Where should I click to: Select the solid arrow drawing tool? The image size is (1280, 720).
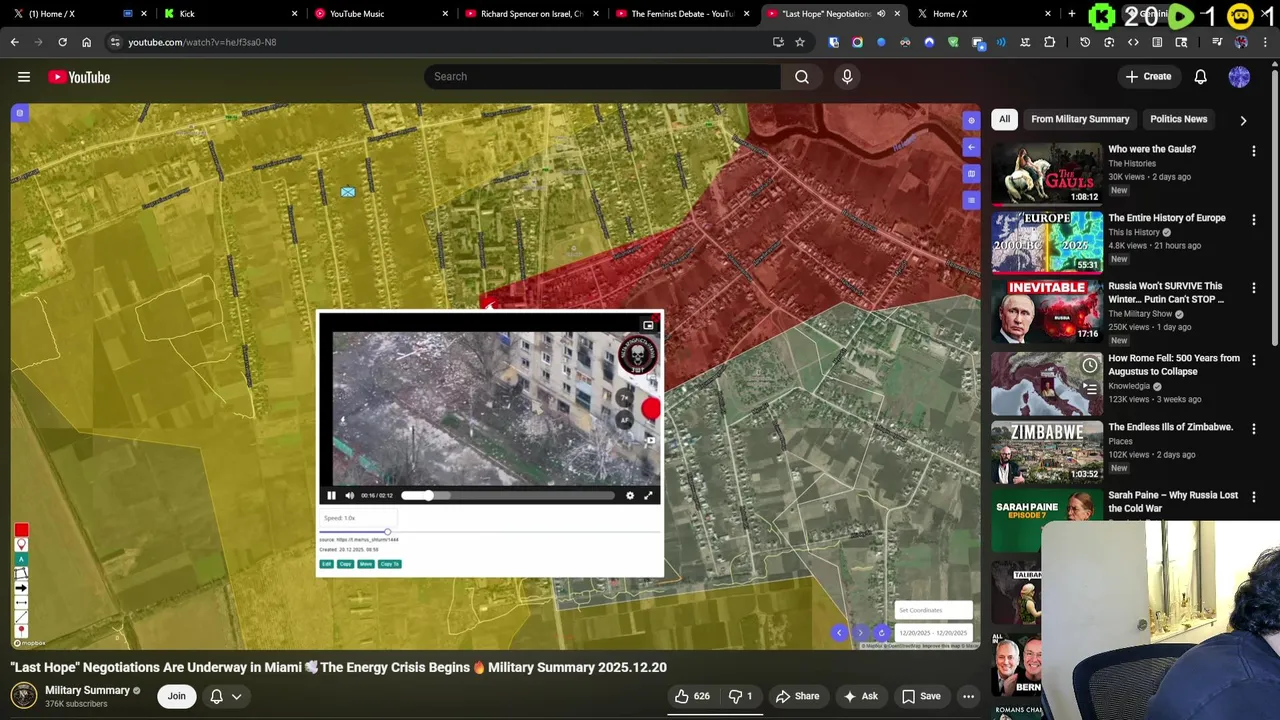coord(21,588)
